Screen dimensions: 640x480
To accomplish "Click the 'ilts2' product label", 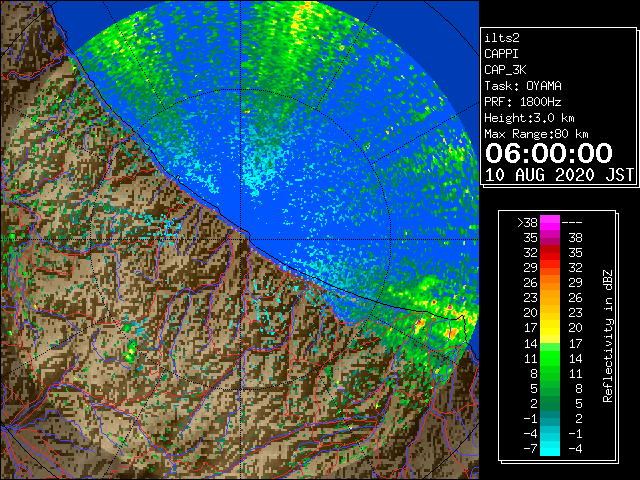I will tap(502, 38).
